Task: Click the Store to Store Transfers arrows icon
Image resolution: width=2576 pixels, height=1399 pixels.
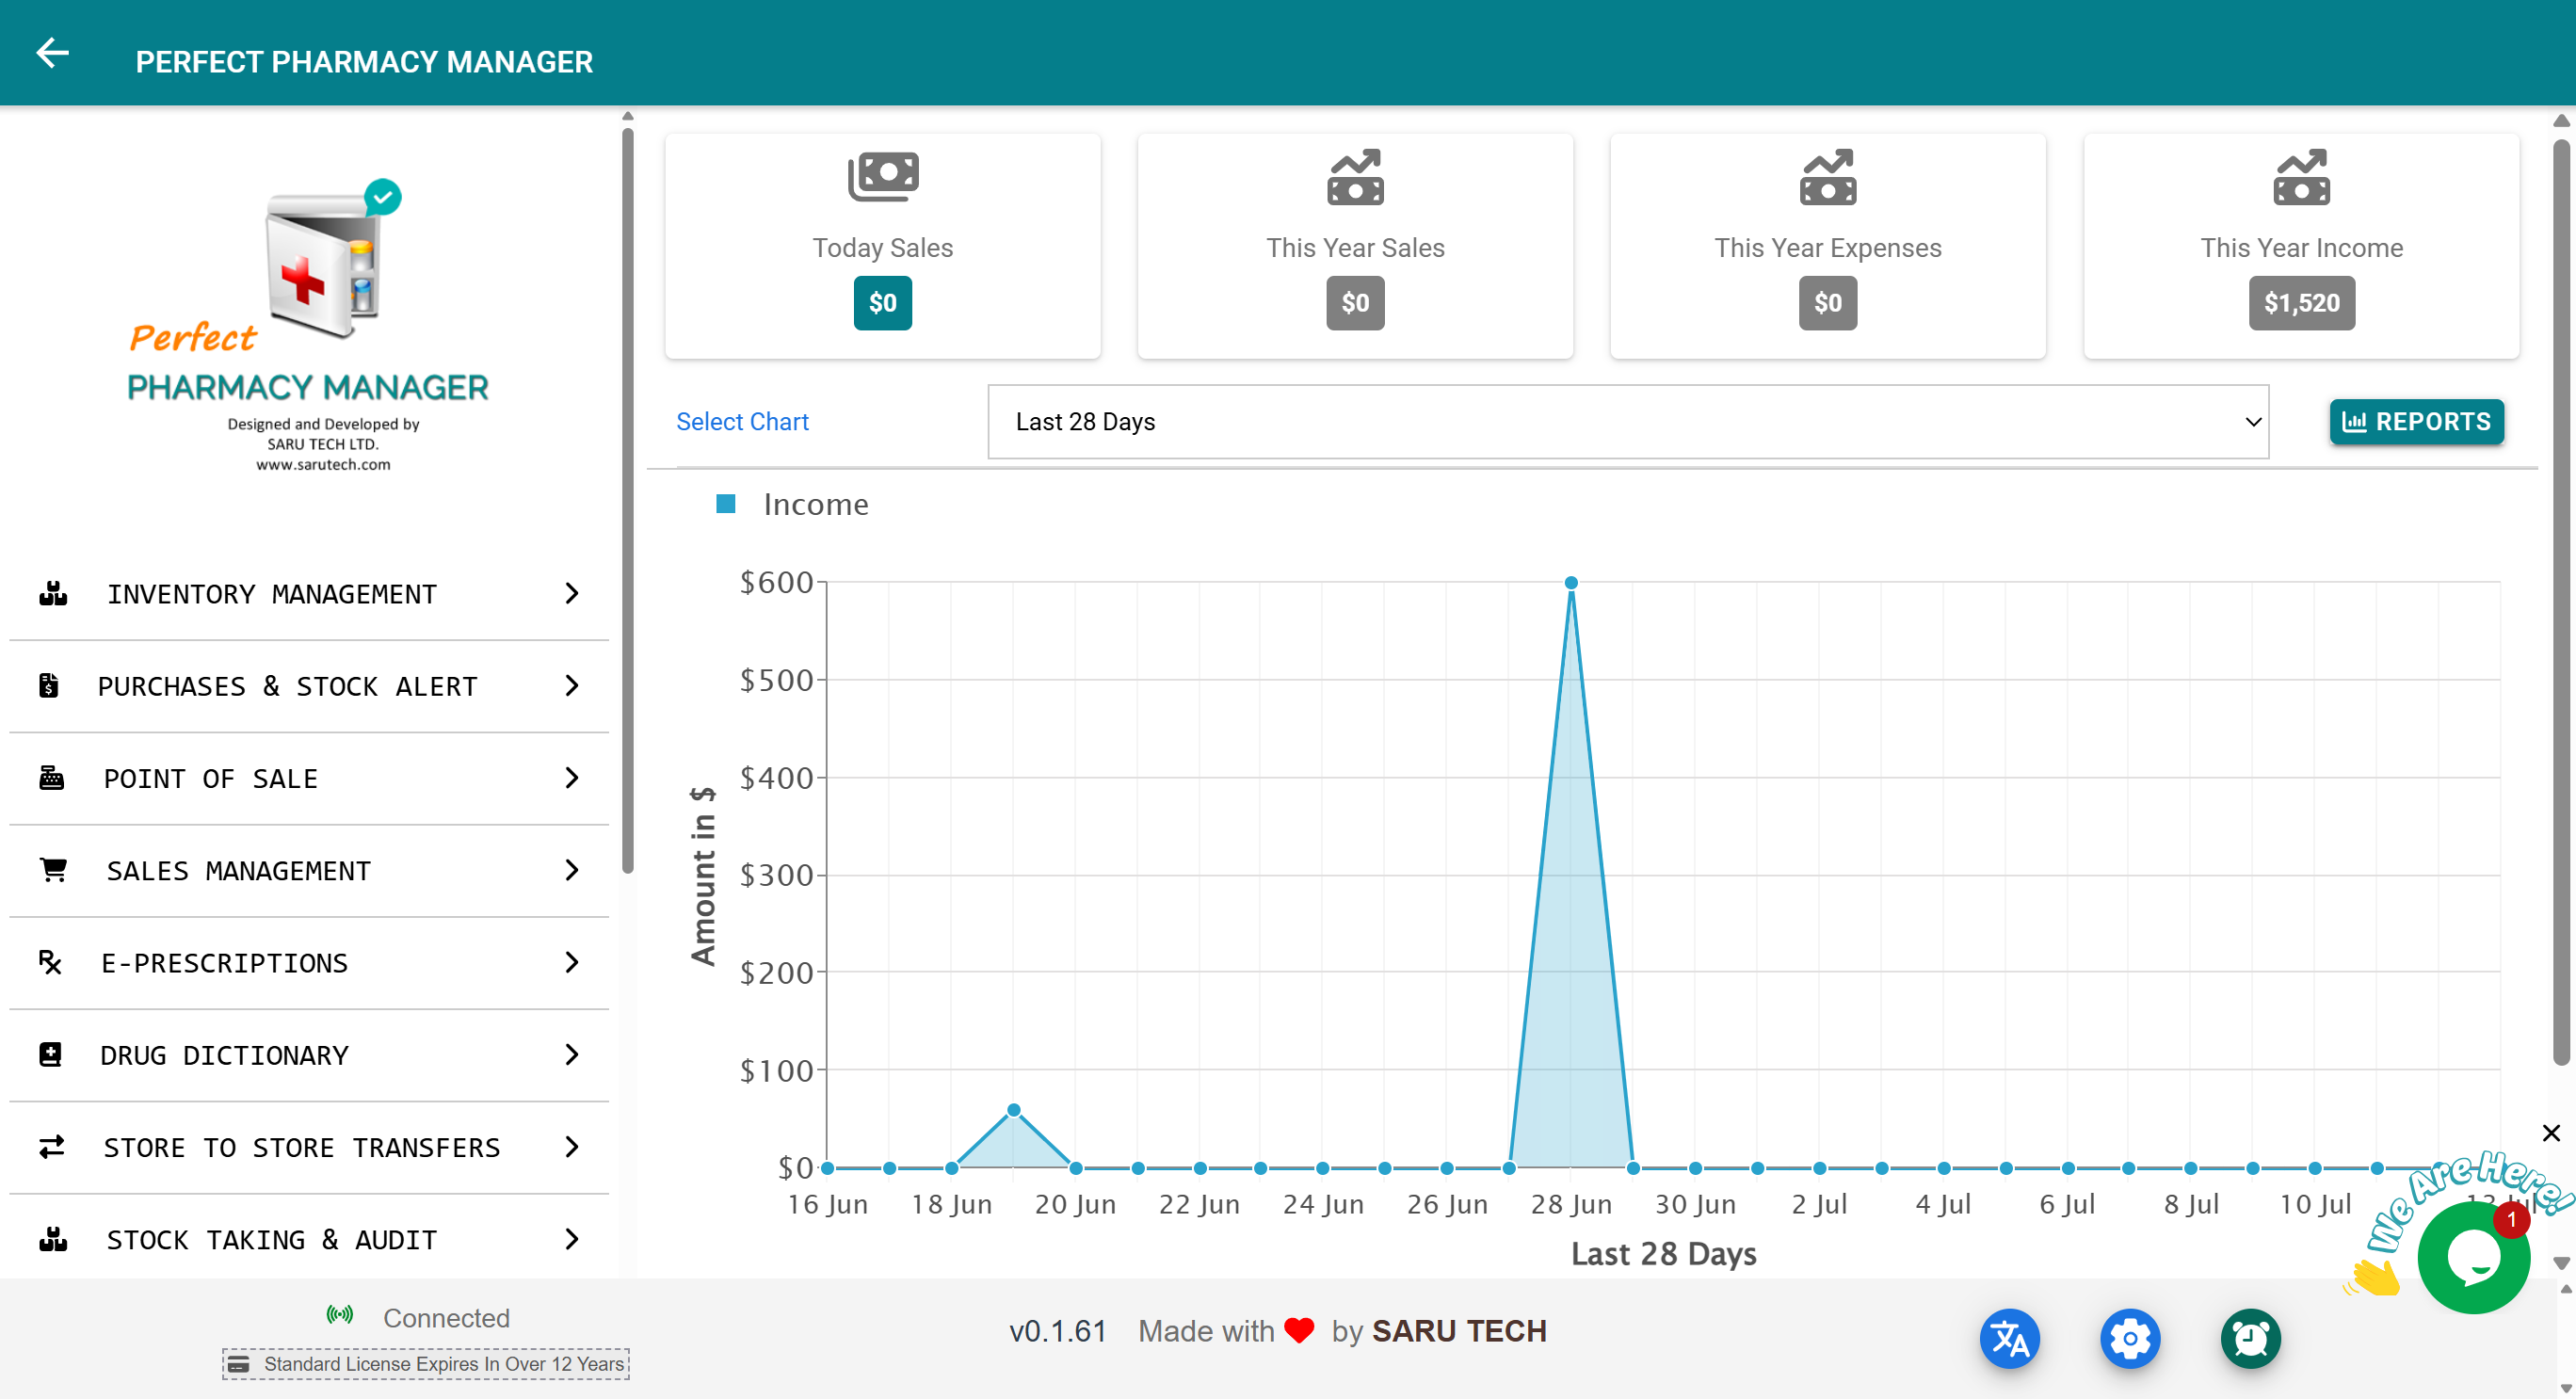Action: coord(52,1147)
